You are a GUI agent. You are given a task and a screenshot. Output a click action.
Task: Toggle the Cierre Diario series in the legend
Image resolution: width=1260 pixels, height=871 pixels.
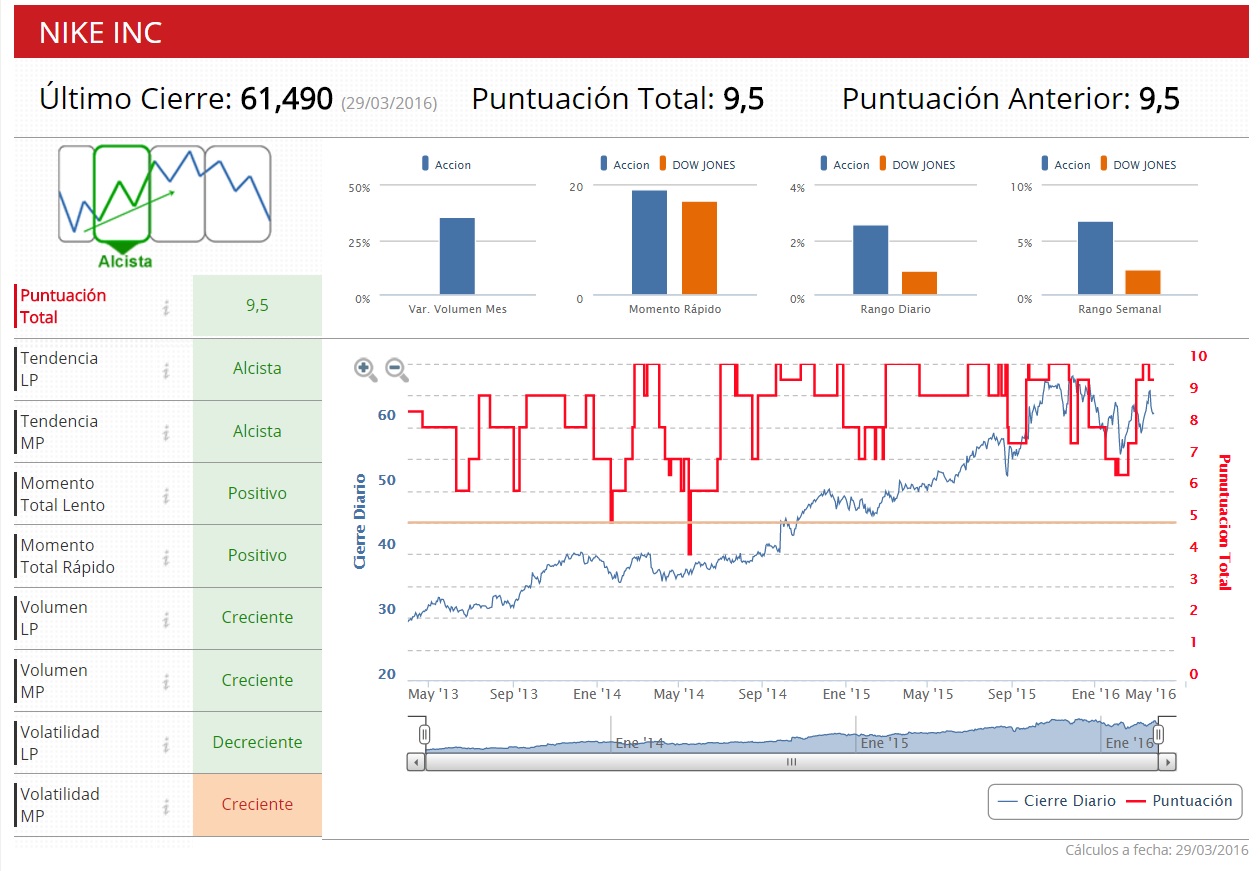click(1057, 801)
